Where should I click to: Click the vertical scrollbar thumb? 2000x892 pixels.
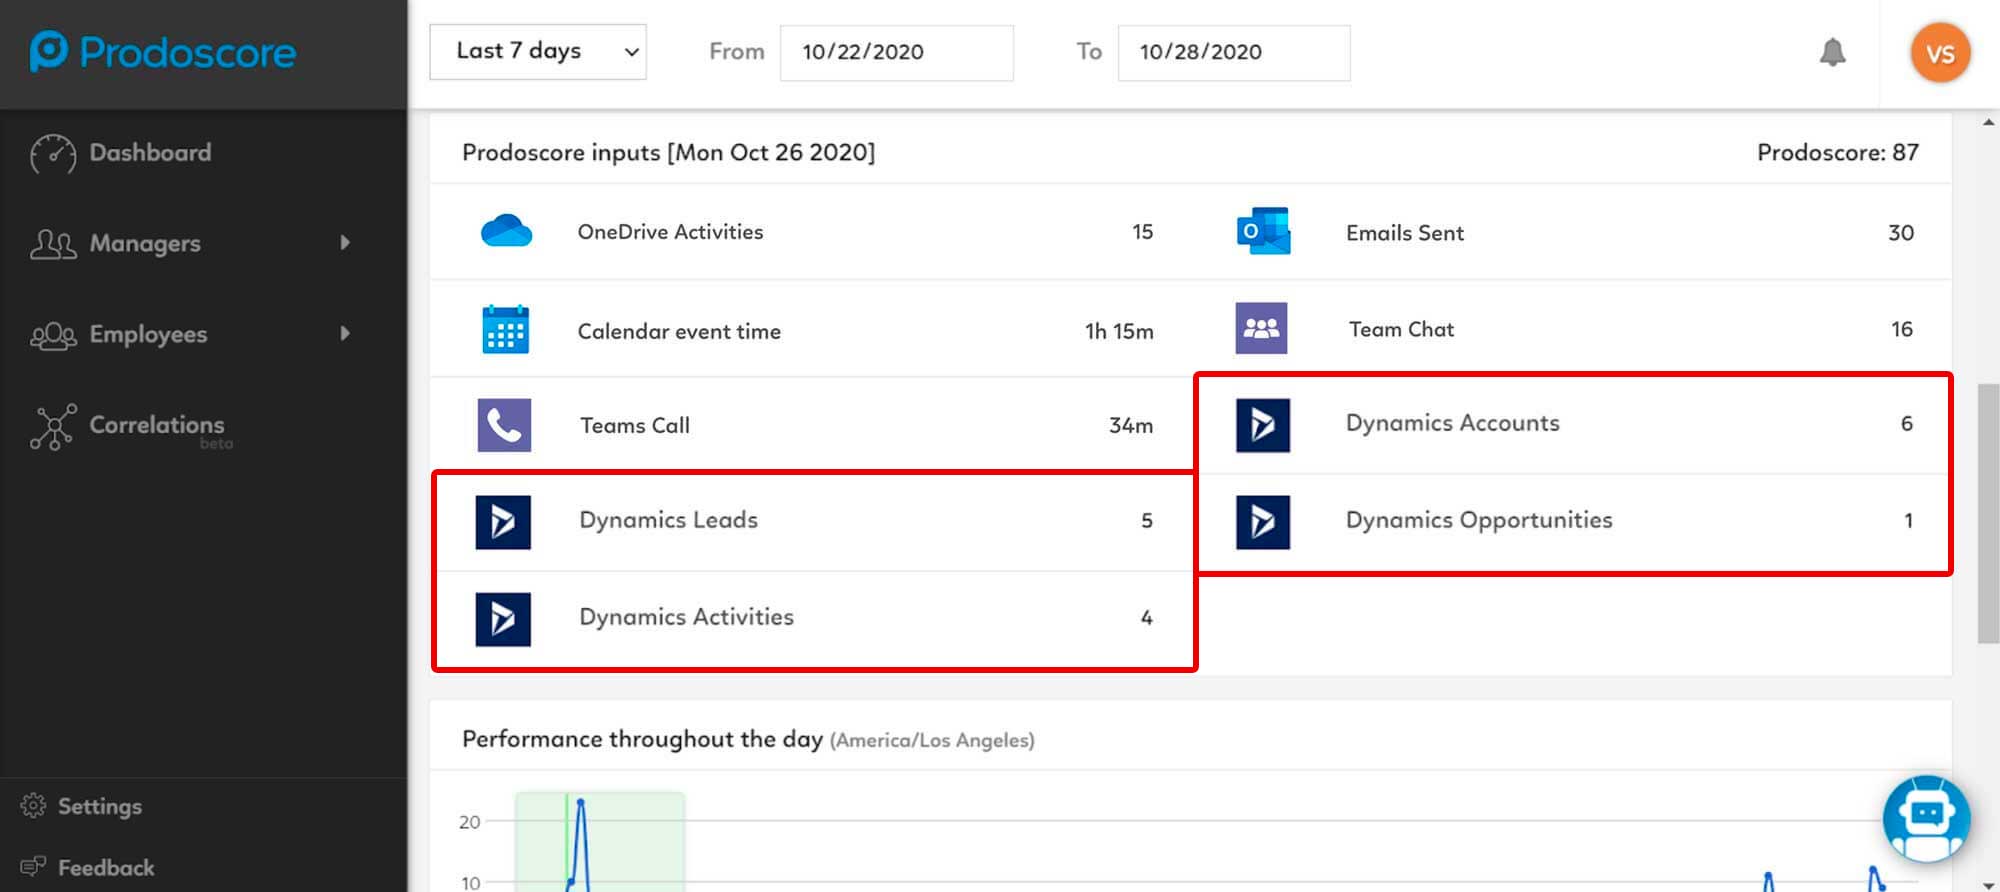tap(1988, 513)
